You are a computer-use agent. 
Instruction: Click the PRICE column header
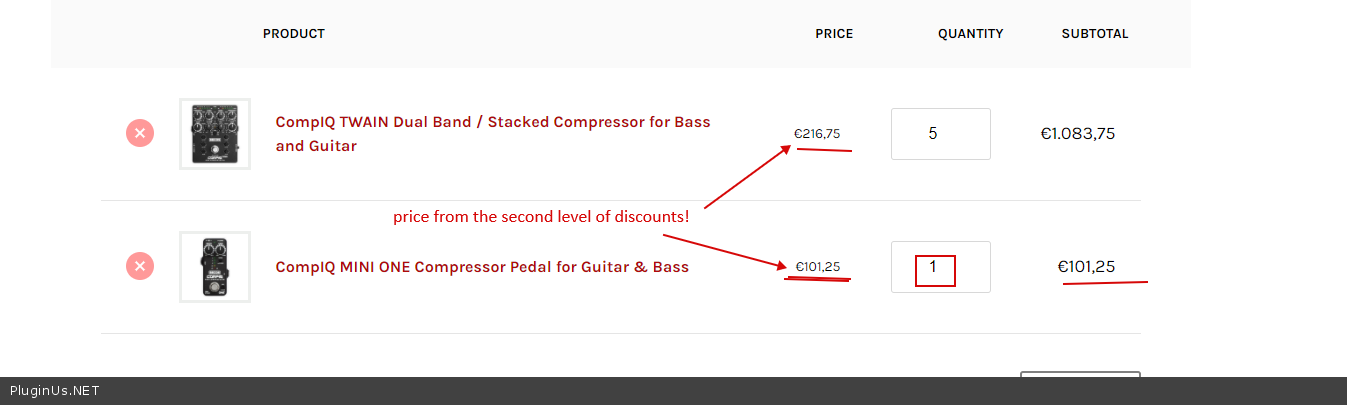point(834,34)
